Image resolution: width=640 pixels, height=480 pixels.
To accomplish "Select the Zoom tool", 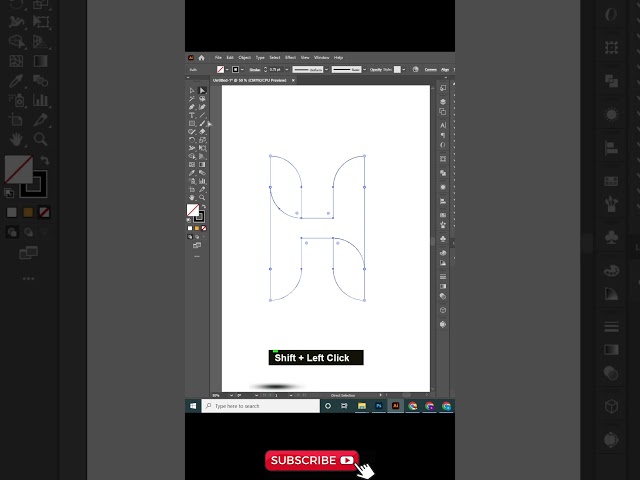I will tap(202, 198).
